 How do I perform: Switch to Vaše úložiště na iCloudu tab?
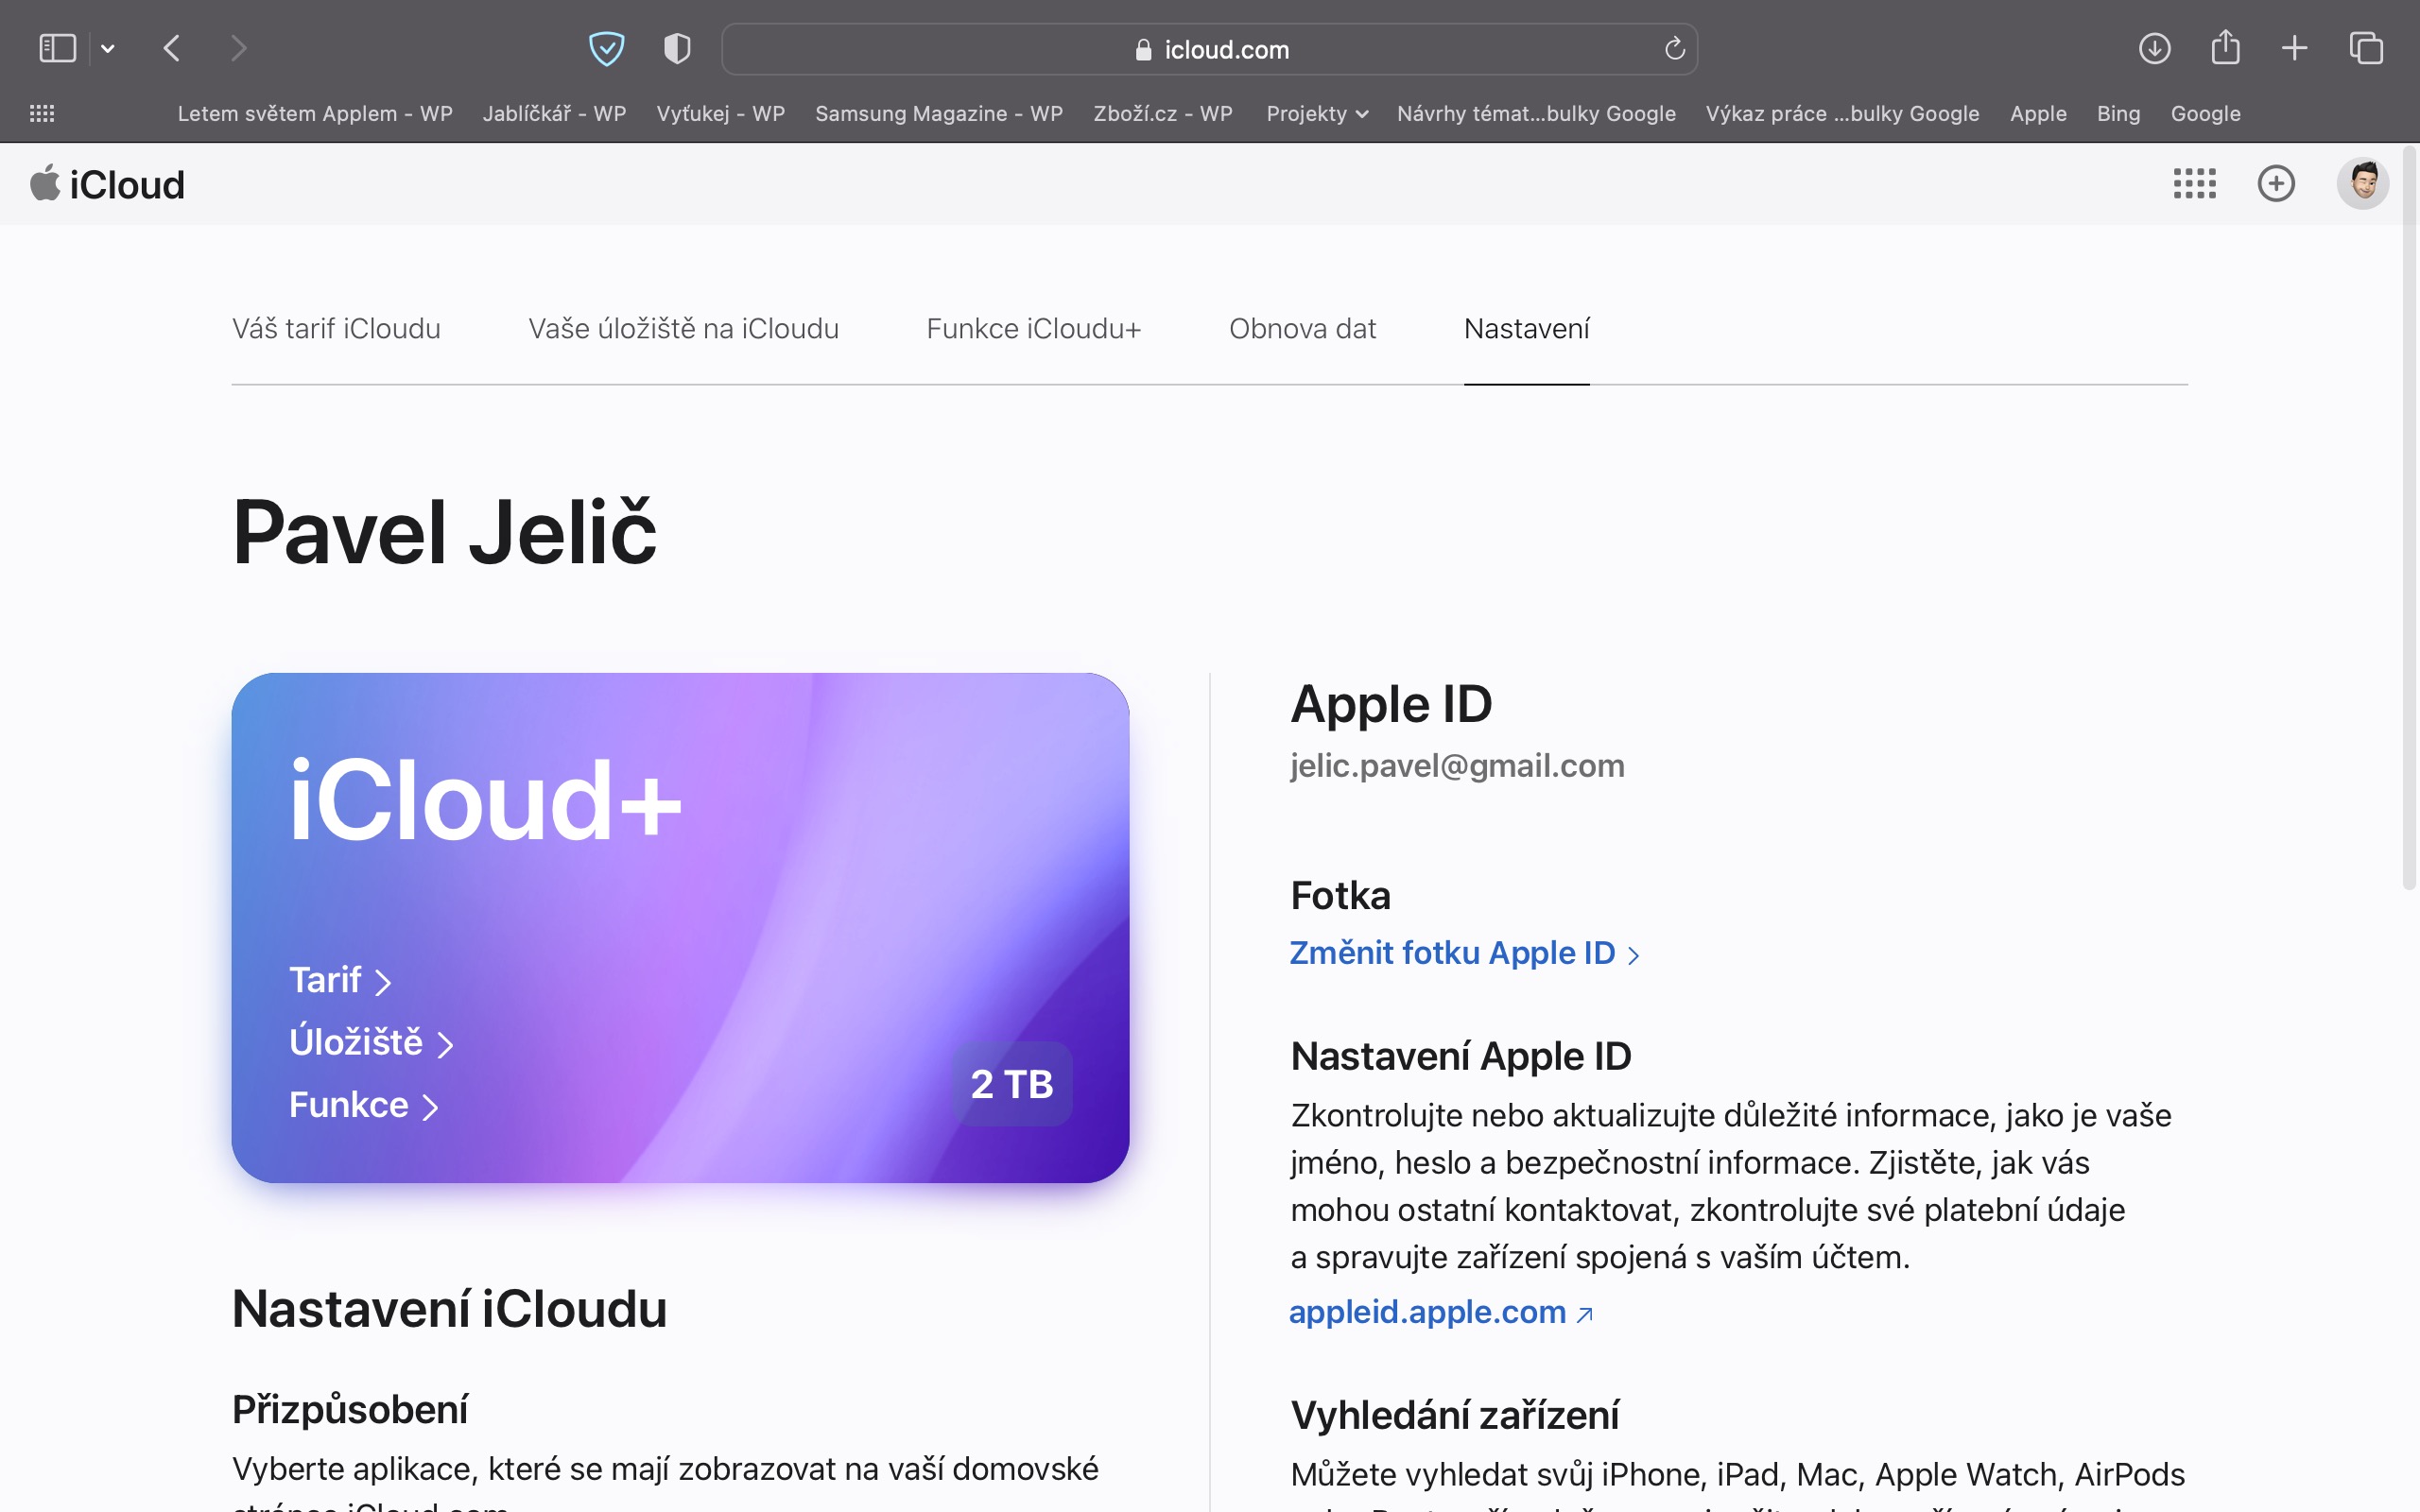tap(683, 329)
